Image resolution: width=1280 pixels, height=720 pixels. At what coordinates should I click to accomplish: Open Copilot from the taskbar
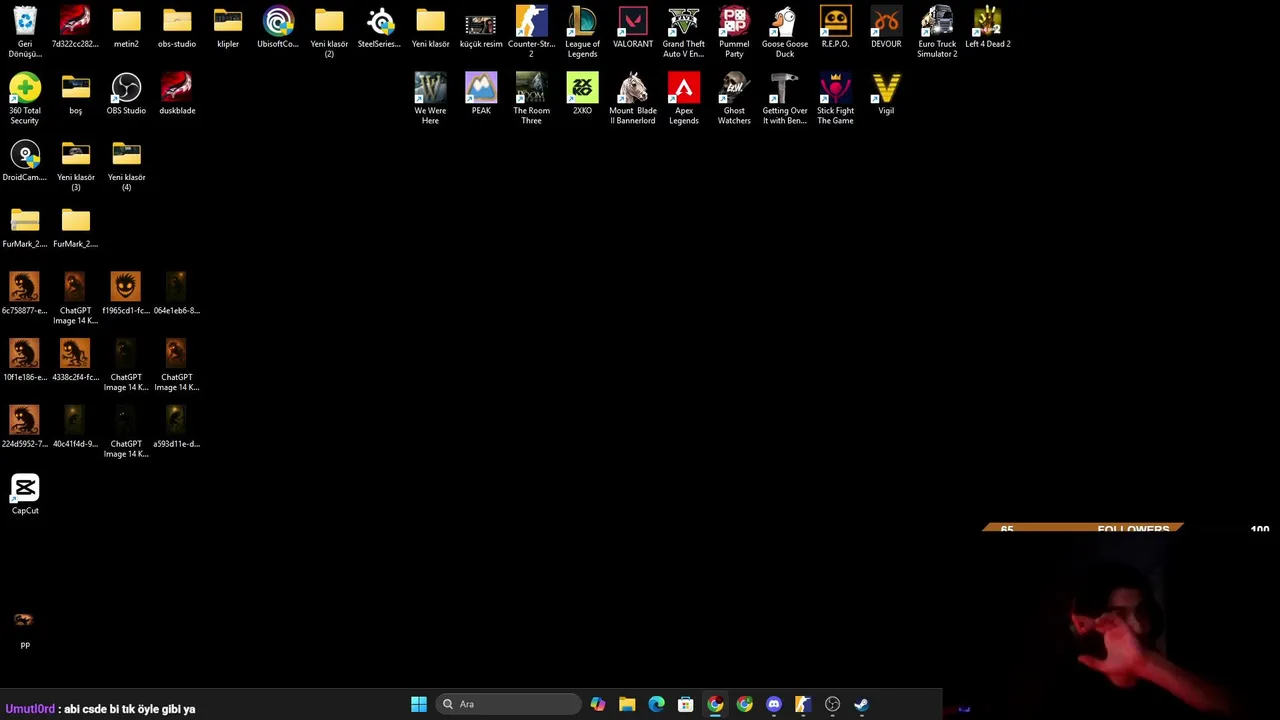598,704
